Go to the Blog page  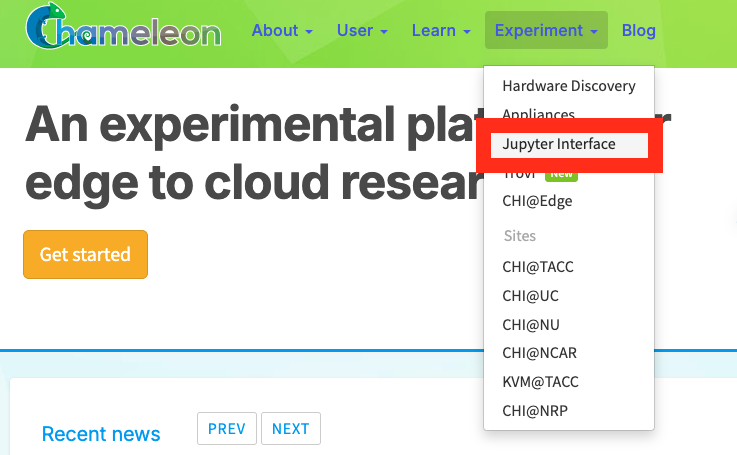[x=638, y=31]
